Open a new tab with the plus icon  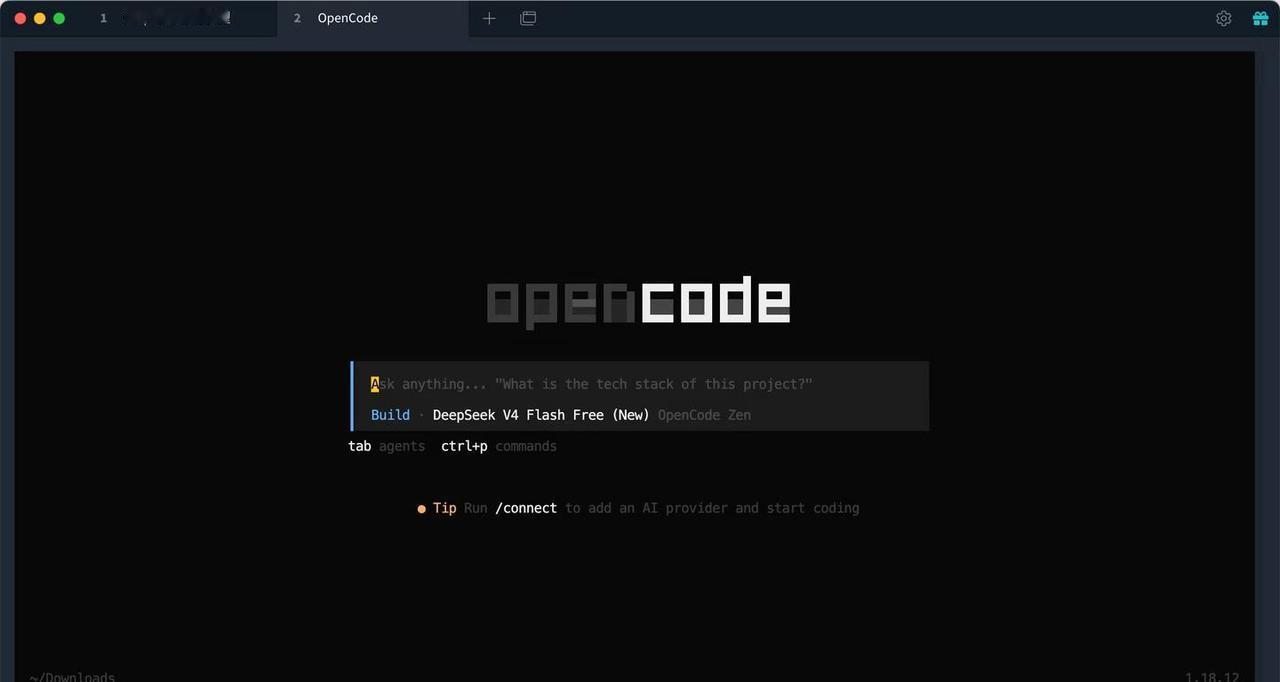489,18
